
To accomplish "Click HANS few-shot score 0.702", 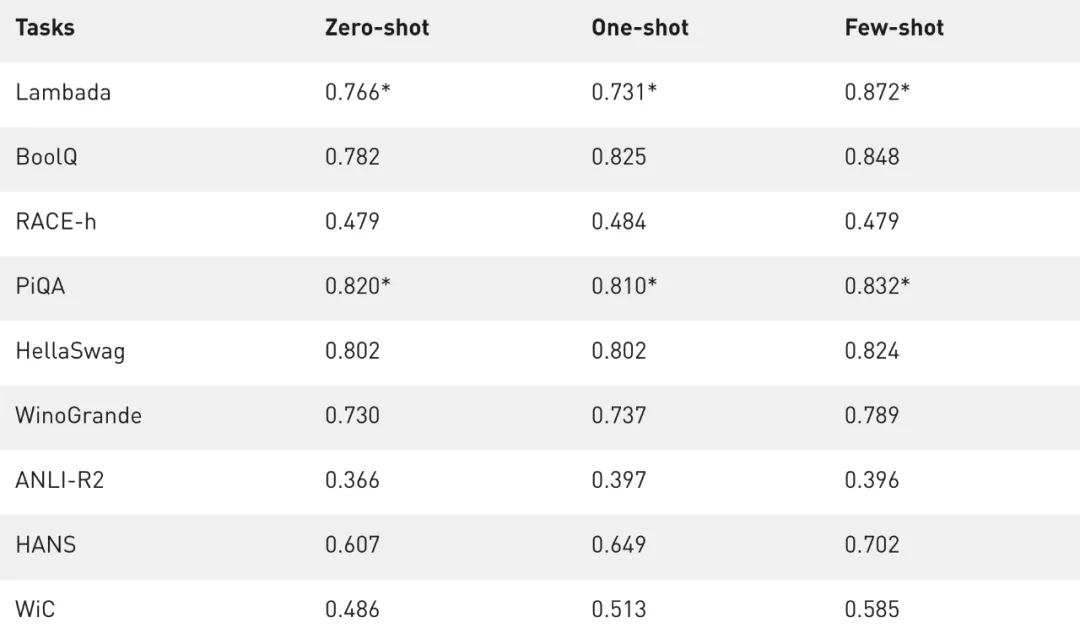I will click(x=872, y=545).
